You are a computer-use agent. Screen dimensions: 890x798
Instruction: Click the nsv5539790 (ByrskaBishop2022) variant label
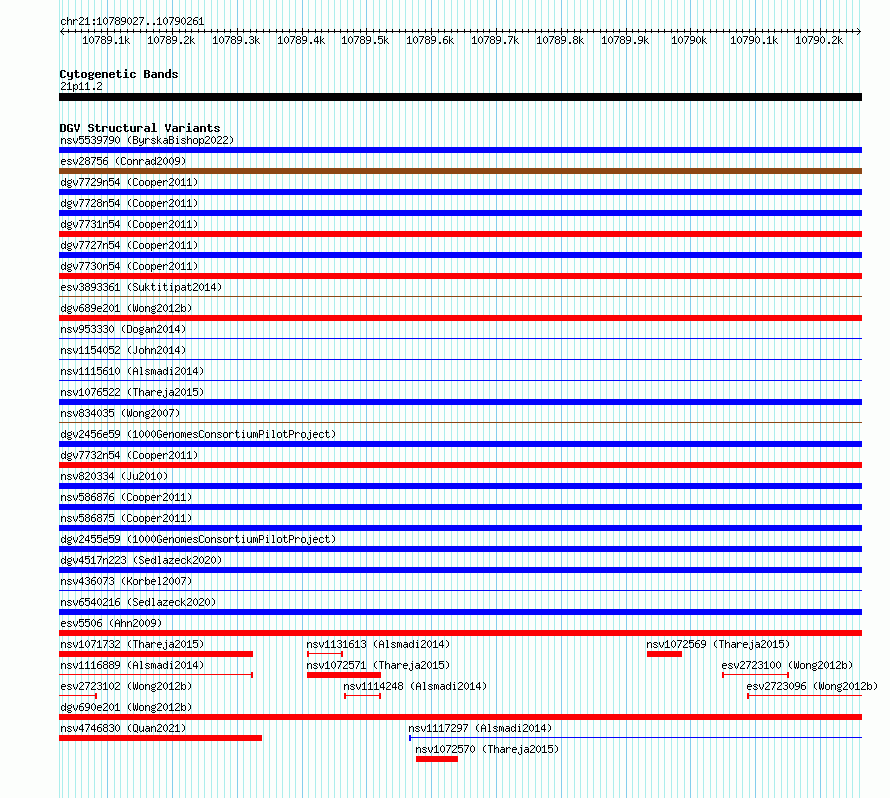coord(147,140)
